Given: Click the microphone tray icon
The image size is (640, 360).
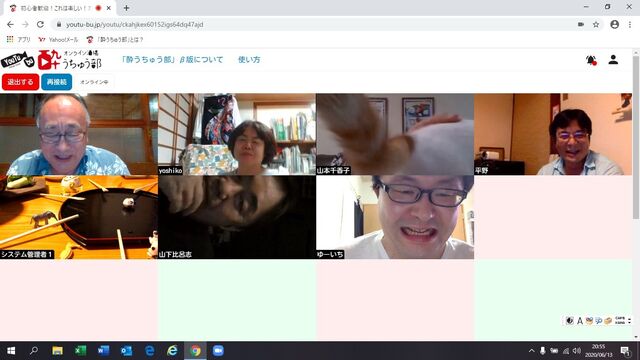Looking at the screenshot, I should tap(542, 351).
